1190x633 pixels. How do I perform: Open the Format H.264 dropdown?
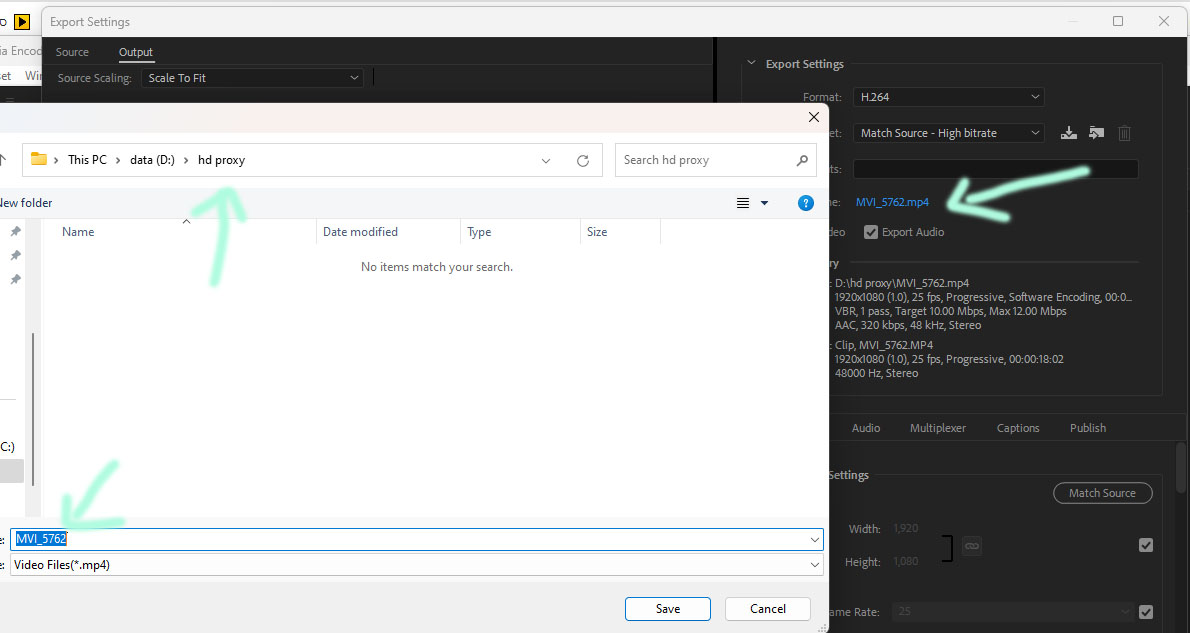coord(949,97)
